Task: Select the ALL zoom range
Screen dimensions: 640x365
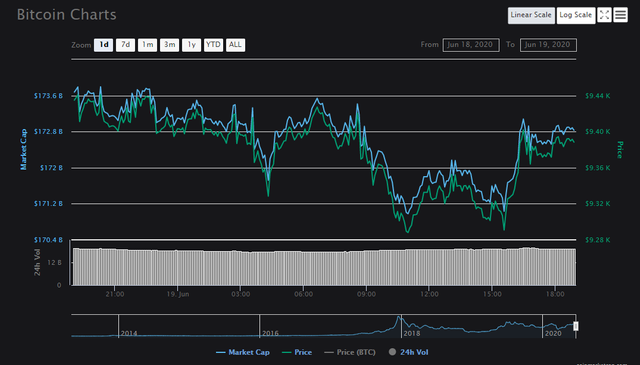Action: (236, 45)
